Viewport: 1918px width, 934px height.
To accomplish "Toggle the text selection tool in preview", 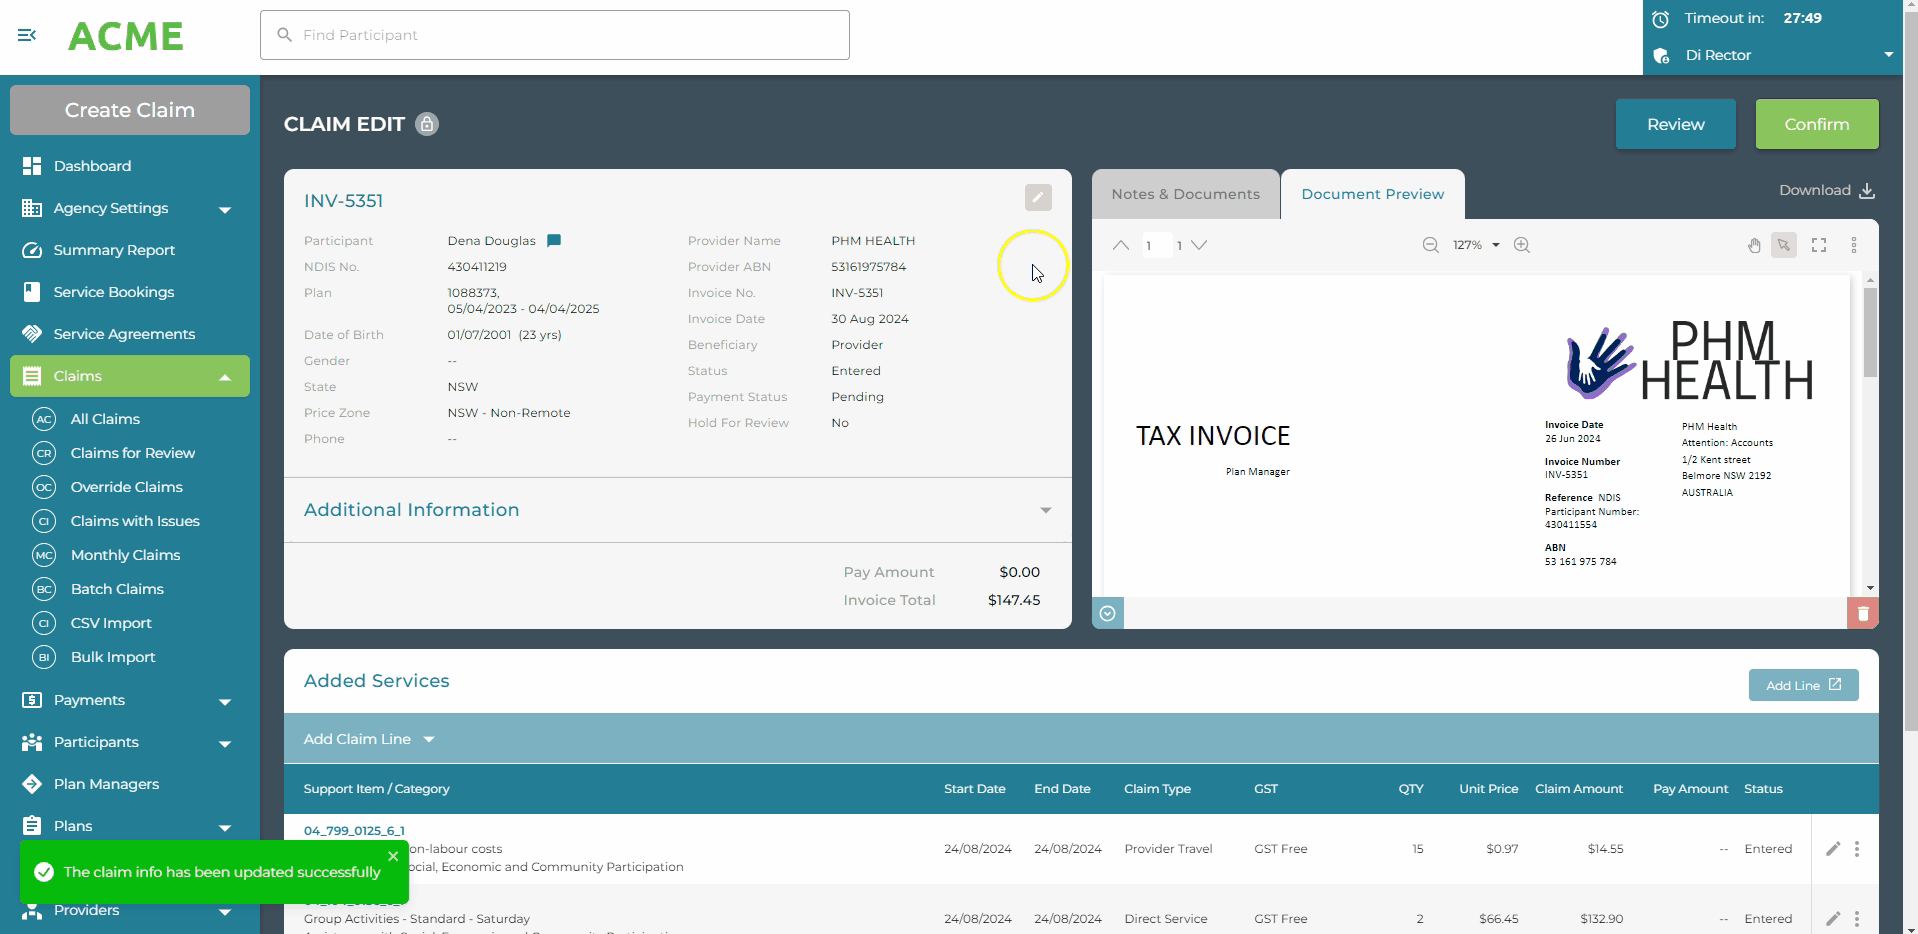I will pyautogui.click(x=1783, y=245).
